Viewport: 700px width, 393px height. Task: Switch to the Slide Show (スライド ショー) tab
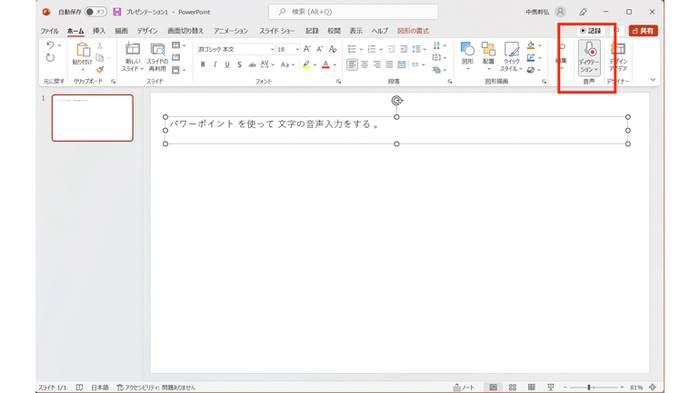(x=277, y=31)
